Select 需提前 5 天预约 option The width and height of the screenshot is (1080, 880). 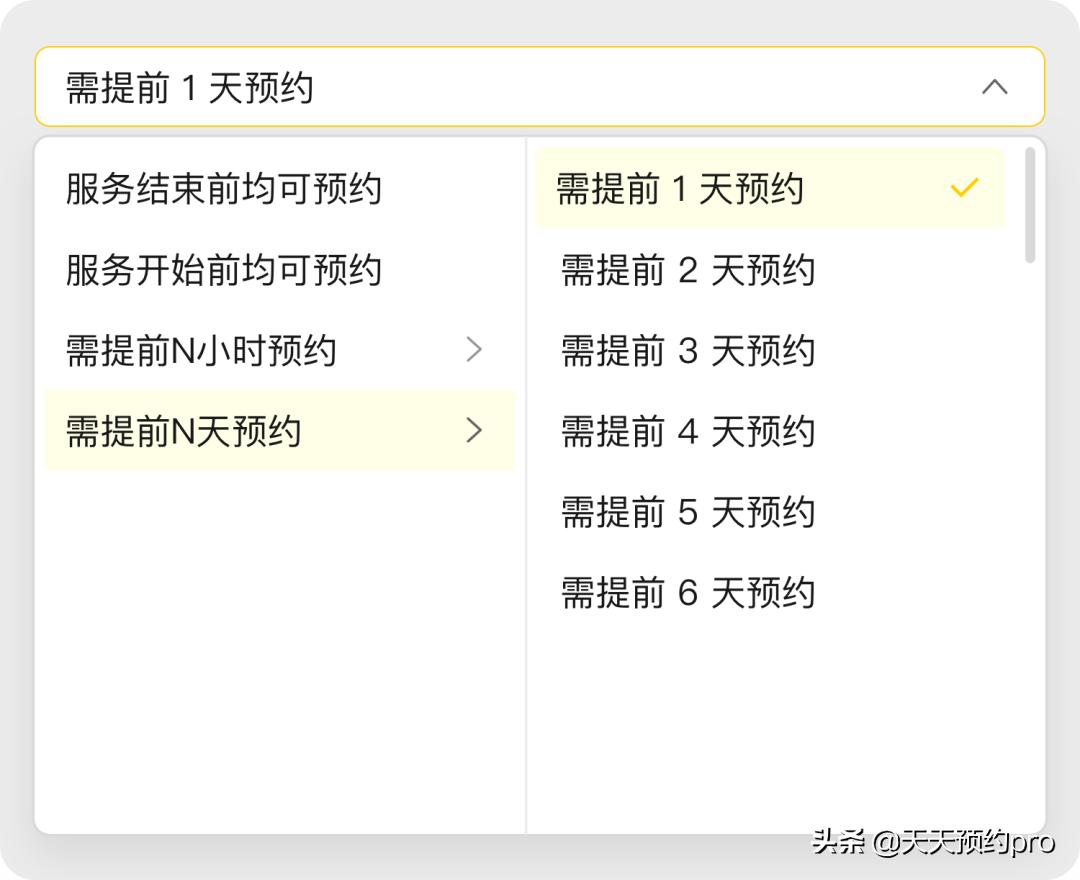[687, 512]
